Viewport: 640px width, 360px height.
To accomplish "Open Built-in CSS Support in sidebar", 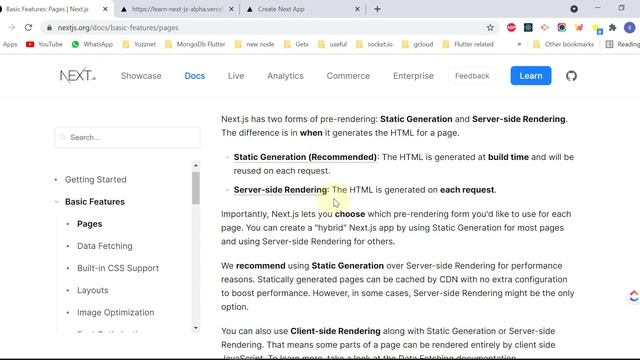I will click(118, 268).
